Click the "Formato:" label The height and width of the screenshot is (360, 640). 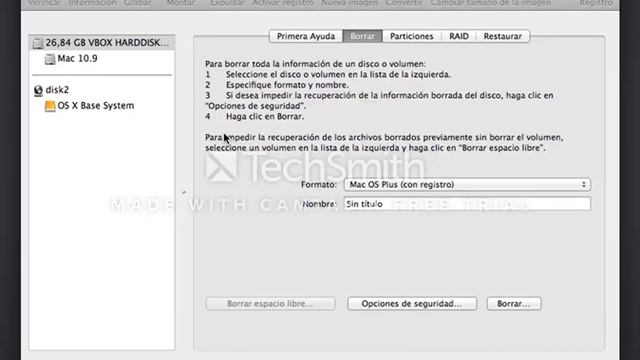[x=319, y=184]
